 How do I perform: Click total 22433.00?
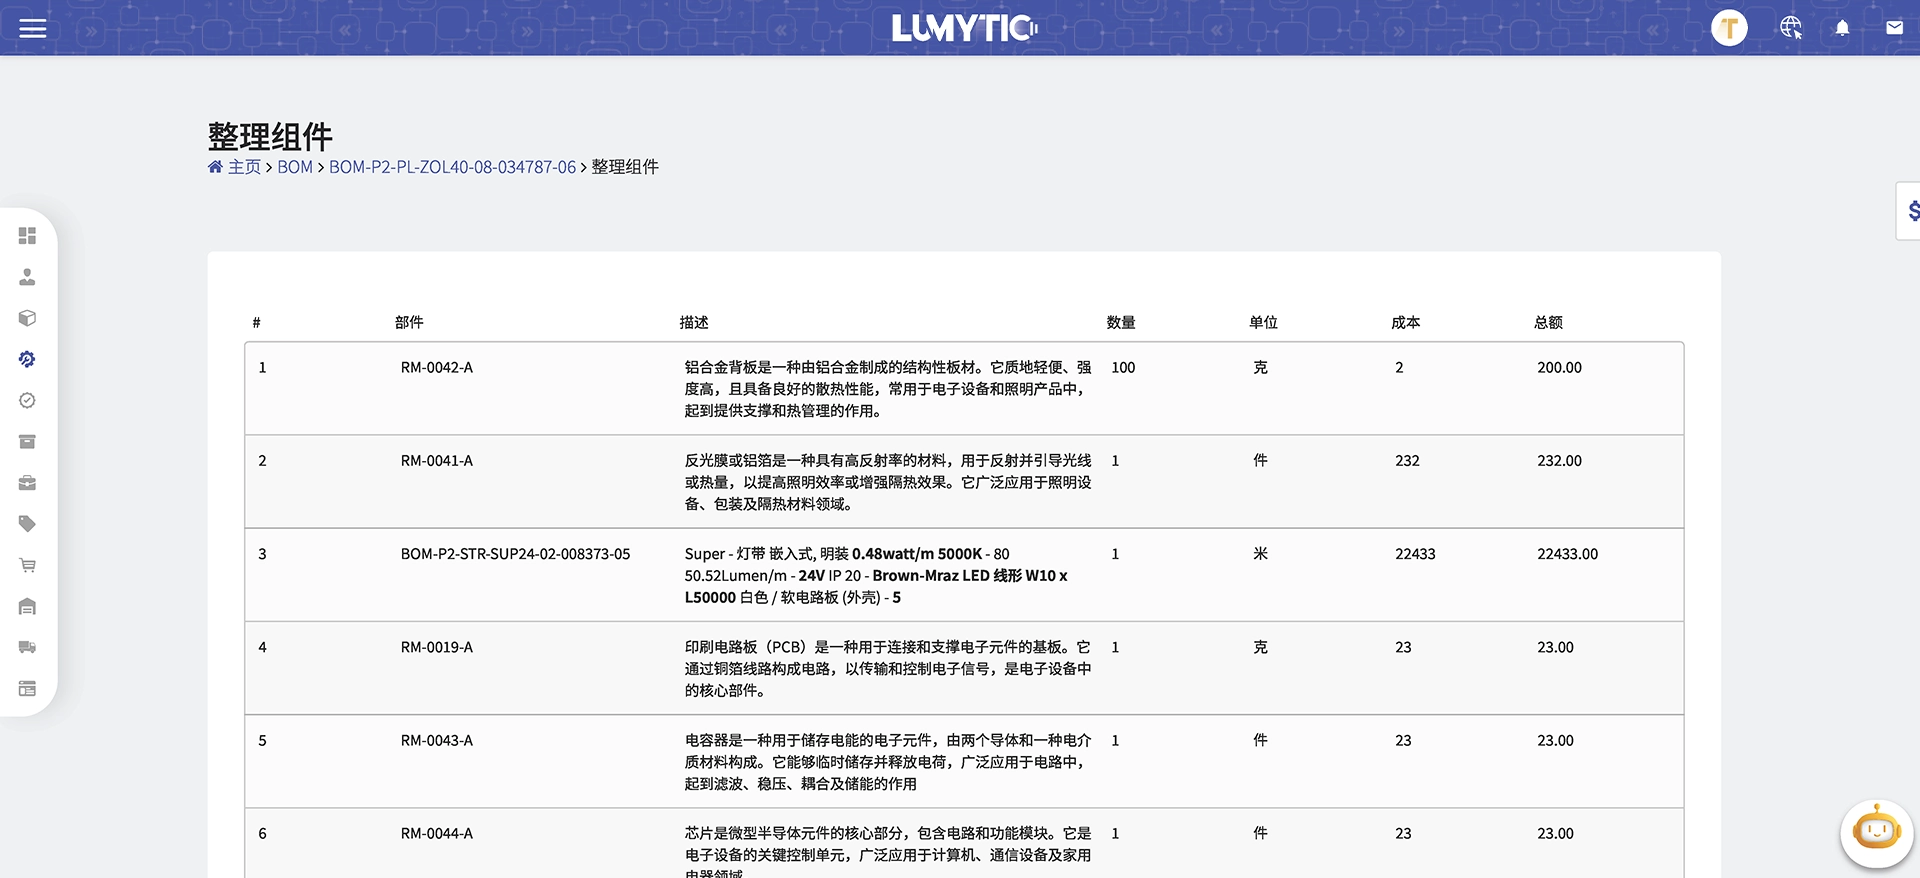tap(1567, 554)
